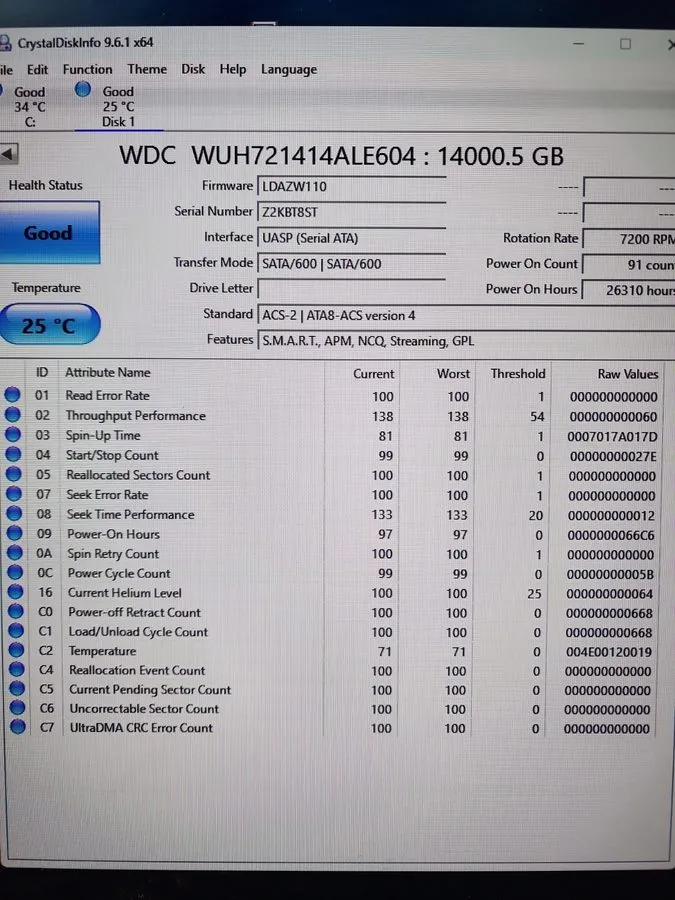Click status dot for Current Pending Sector Count
The image size is (675, 900).
(x=17, y=688)
